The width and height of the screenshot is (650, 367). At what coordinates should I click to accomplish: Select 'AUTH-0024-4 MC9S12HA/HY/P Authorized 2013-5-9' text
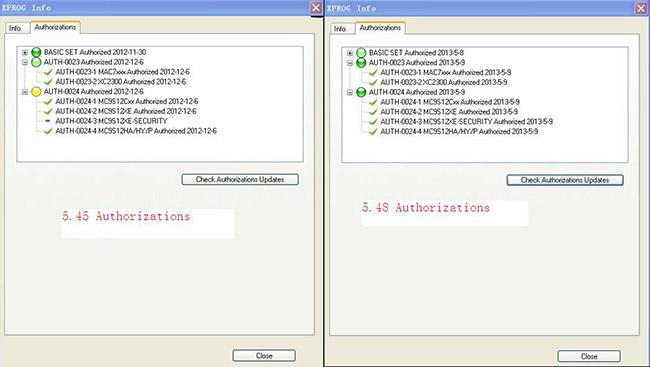(459, 132)
